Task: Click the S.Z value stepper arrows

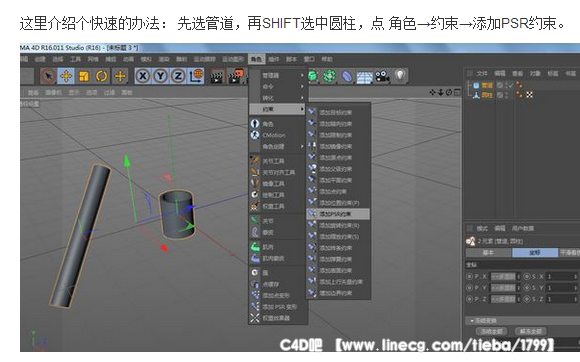Action: point(576,299)
